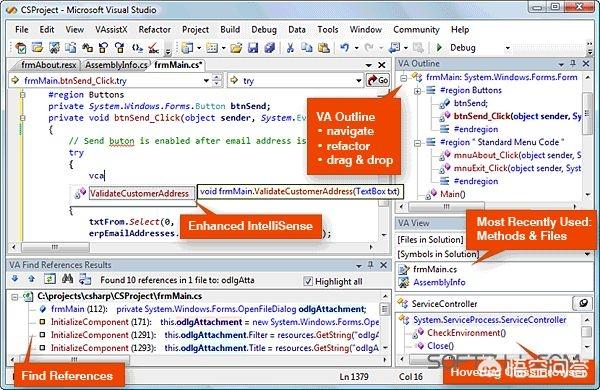Viewport: 600px width, 390px height.
Task: Open the frmMain.btnSend_Click.try context dropdown
Action: click(206, 80)
